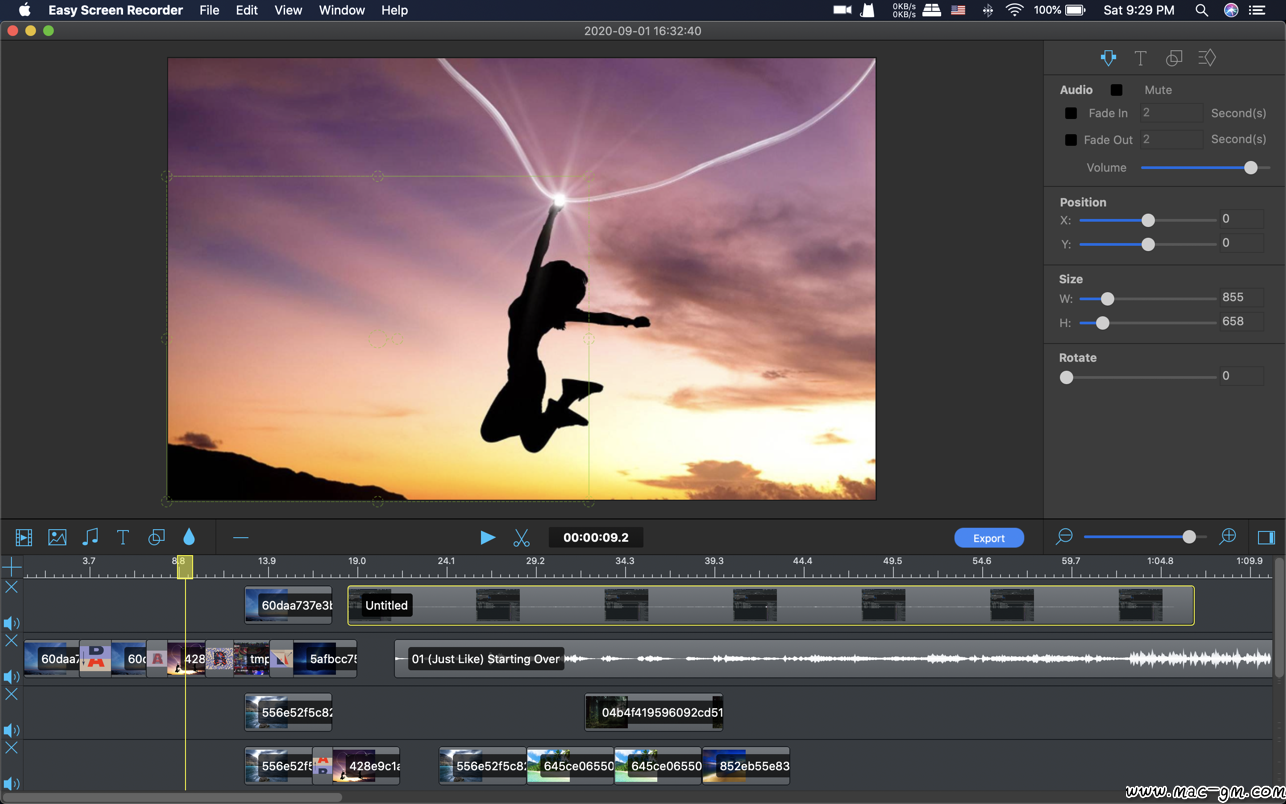Viewport: 1286px width, 804px height.
Task: Check the Fade Out checkbox
Action: pos(1071,140)
